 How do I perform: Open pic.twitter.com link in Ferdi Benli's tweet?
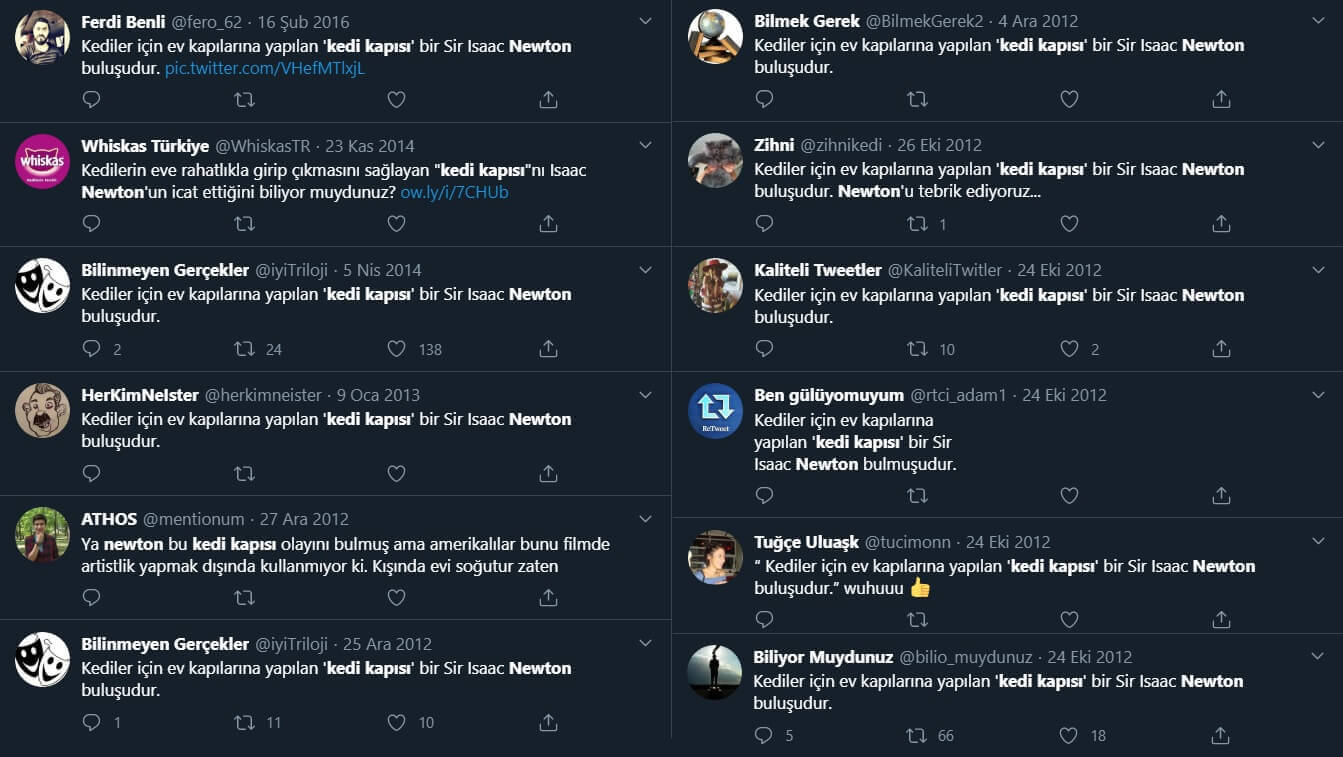click(x=265, y=68)
